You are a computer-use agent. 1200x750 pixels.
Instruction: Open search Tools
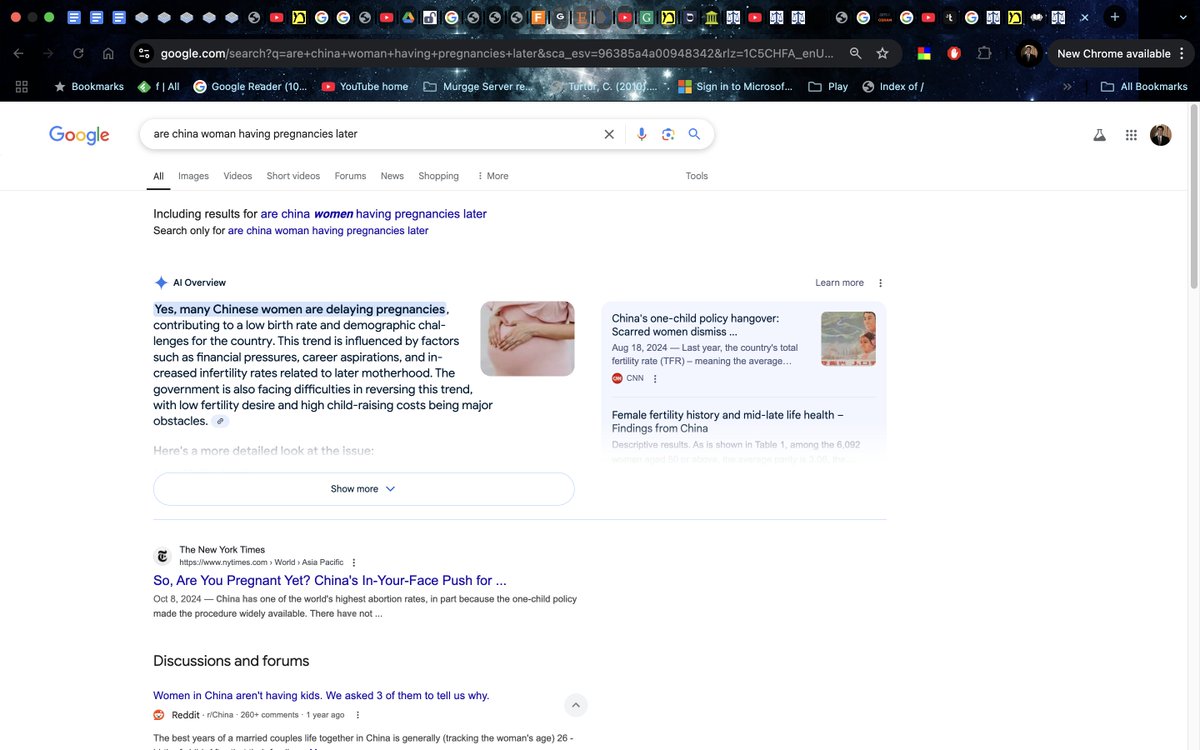coord(697,176)
